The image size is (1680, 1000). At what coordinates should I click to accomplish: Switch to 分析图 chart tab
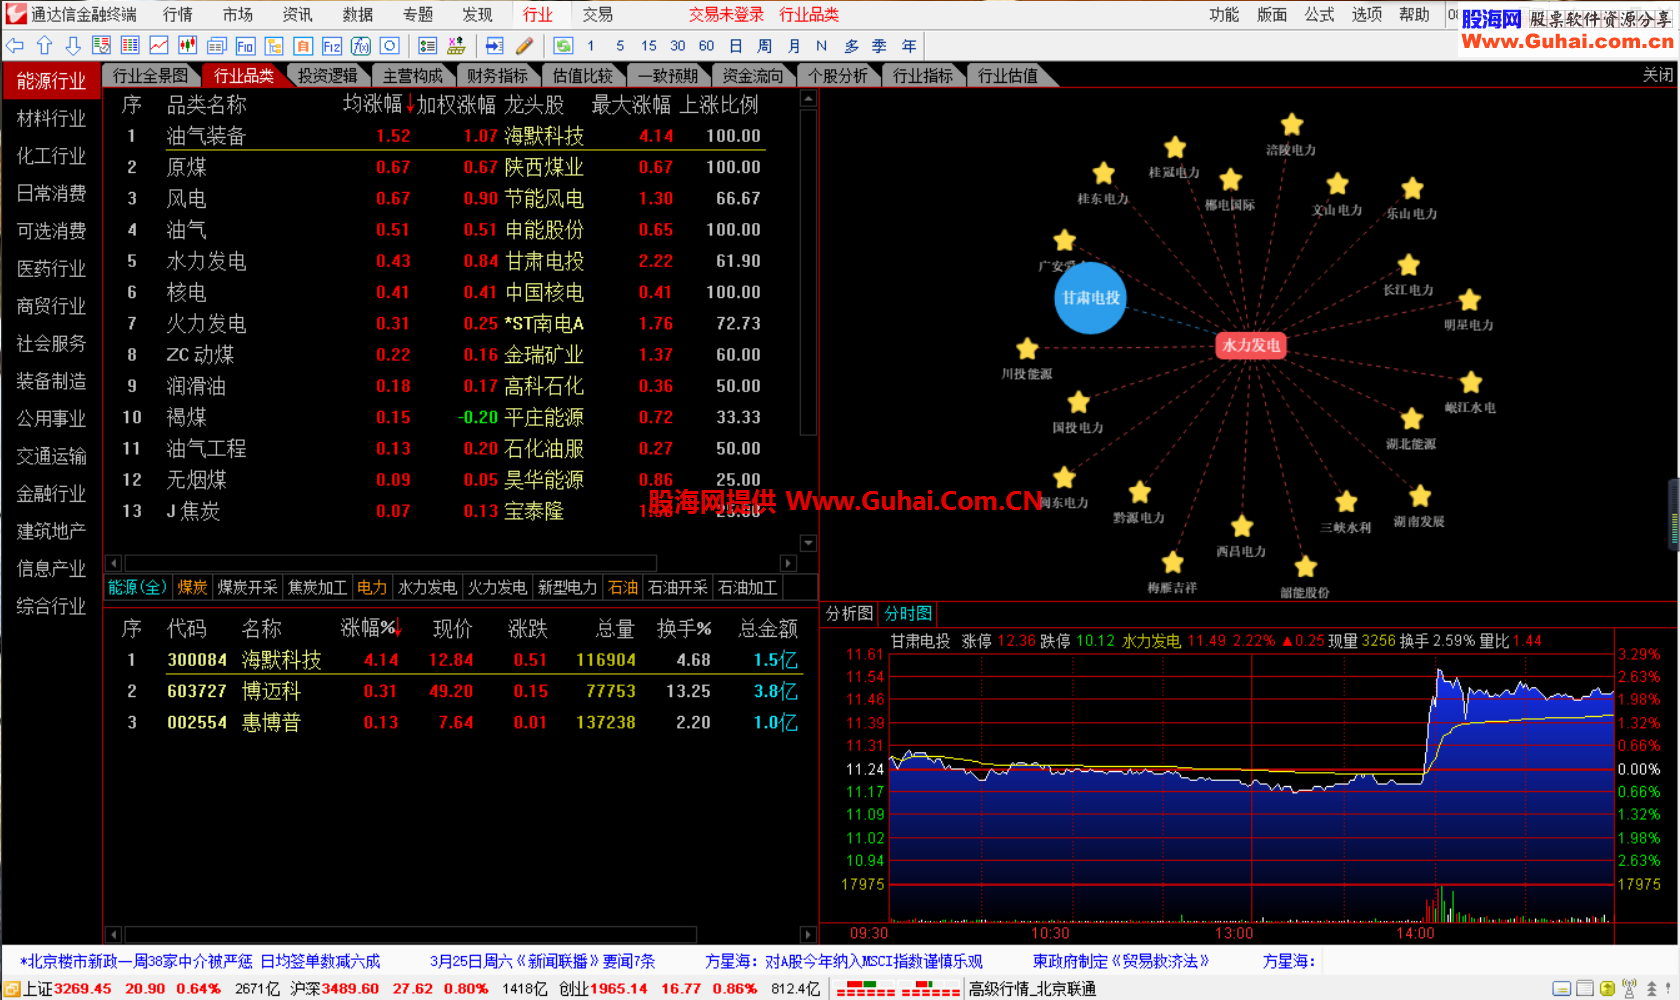click(849, 613)
